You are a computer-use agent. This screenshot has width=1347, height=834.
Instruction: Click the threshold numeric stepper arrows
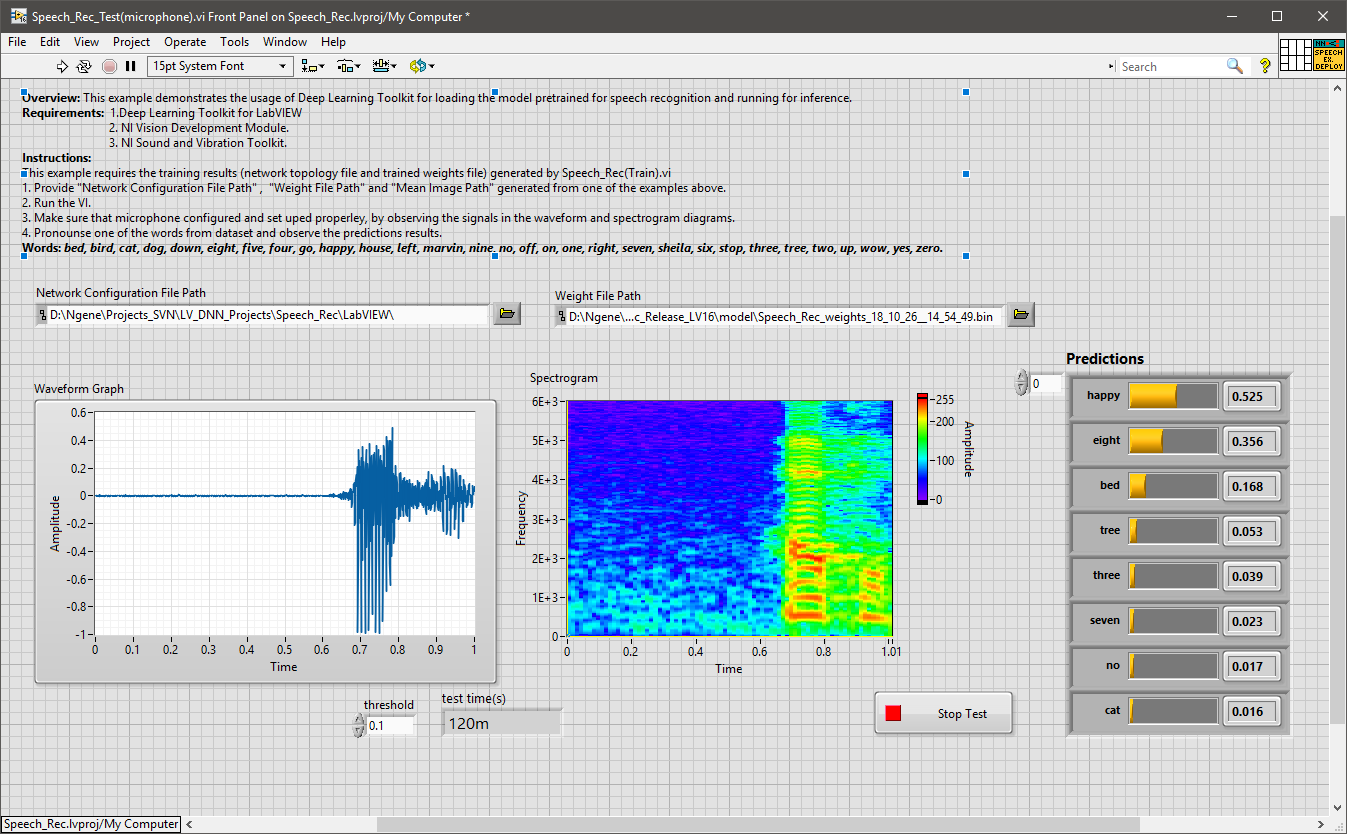[359, 726]
